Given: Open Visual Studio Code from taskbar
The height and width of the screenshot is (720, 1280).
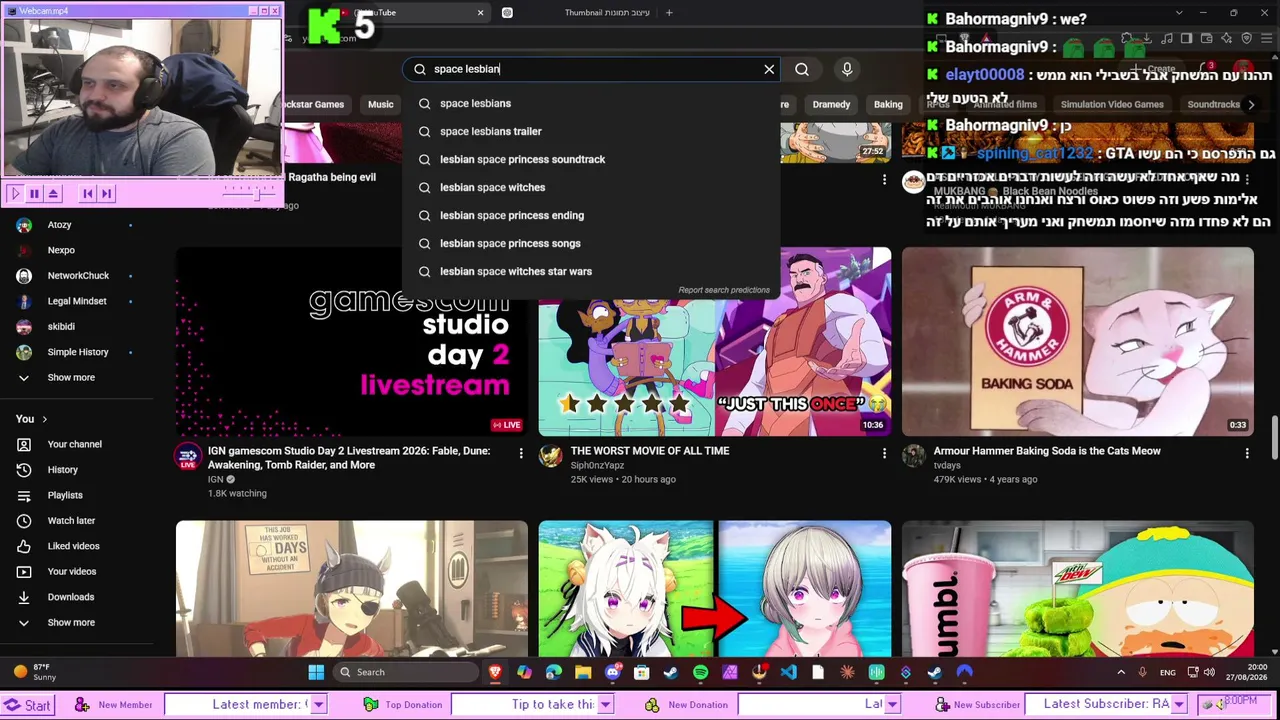Looking at the screenshot, I should [x=789, y=672].
